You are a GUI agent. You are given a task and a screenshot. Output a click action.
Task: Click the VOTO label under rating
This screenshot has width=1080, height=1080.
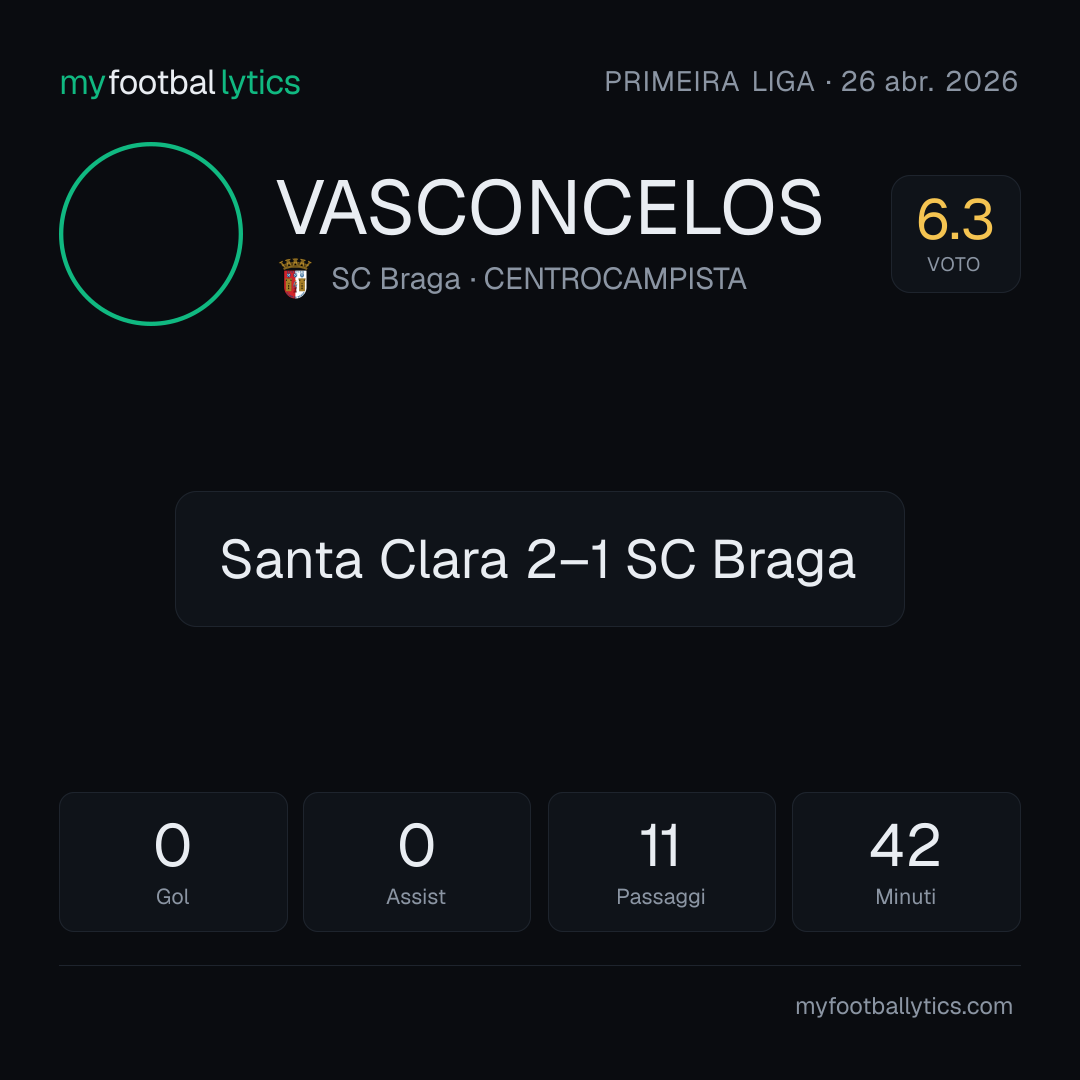[953, 264]
